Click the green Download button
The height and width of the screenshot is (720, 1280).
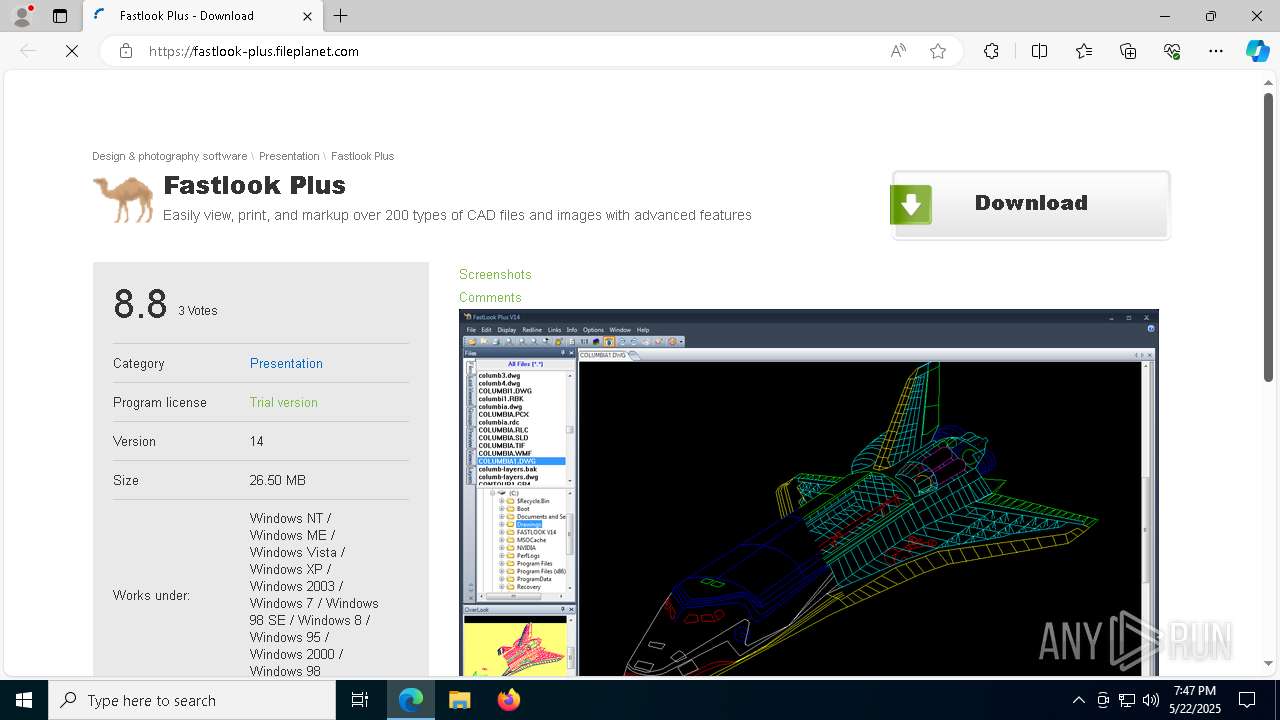[1030, 204]
